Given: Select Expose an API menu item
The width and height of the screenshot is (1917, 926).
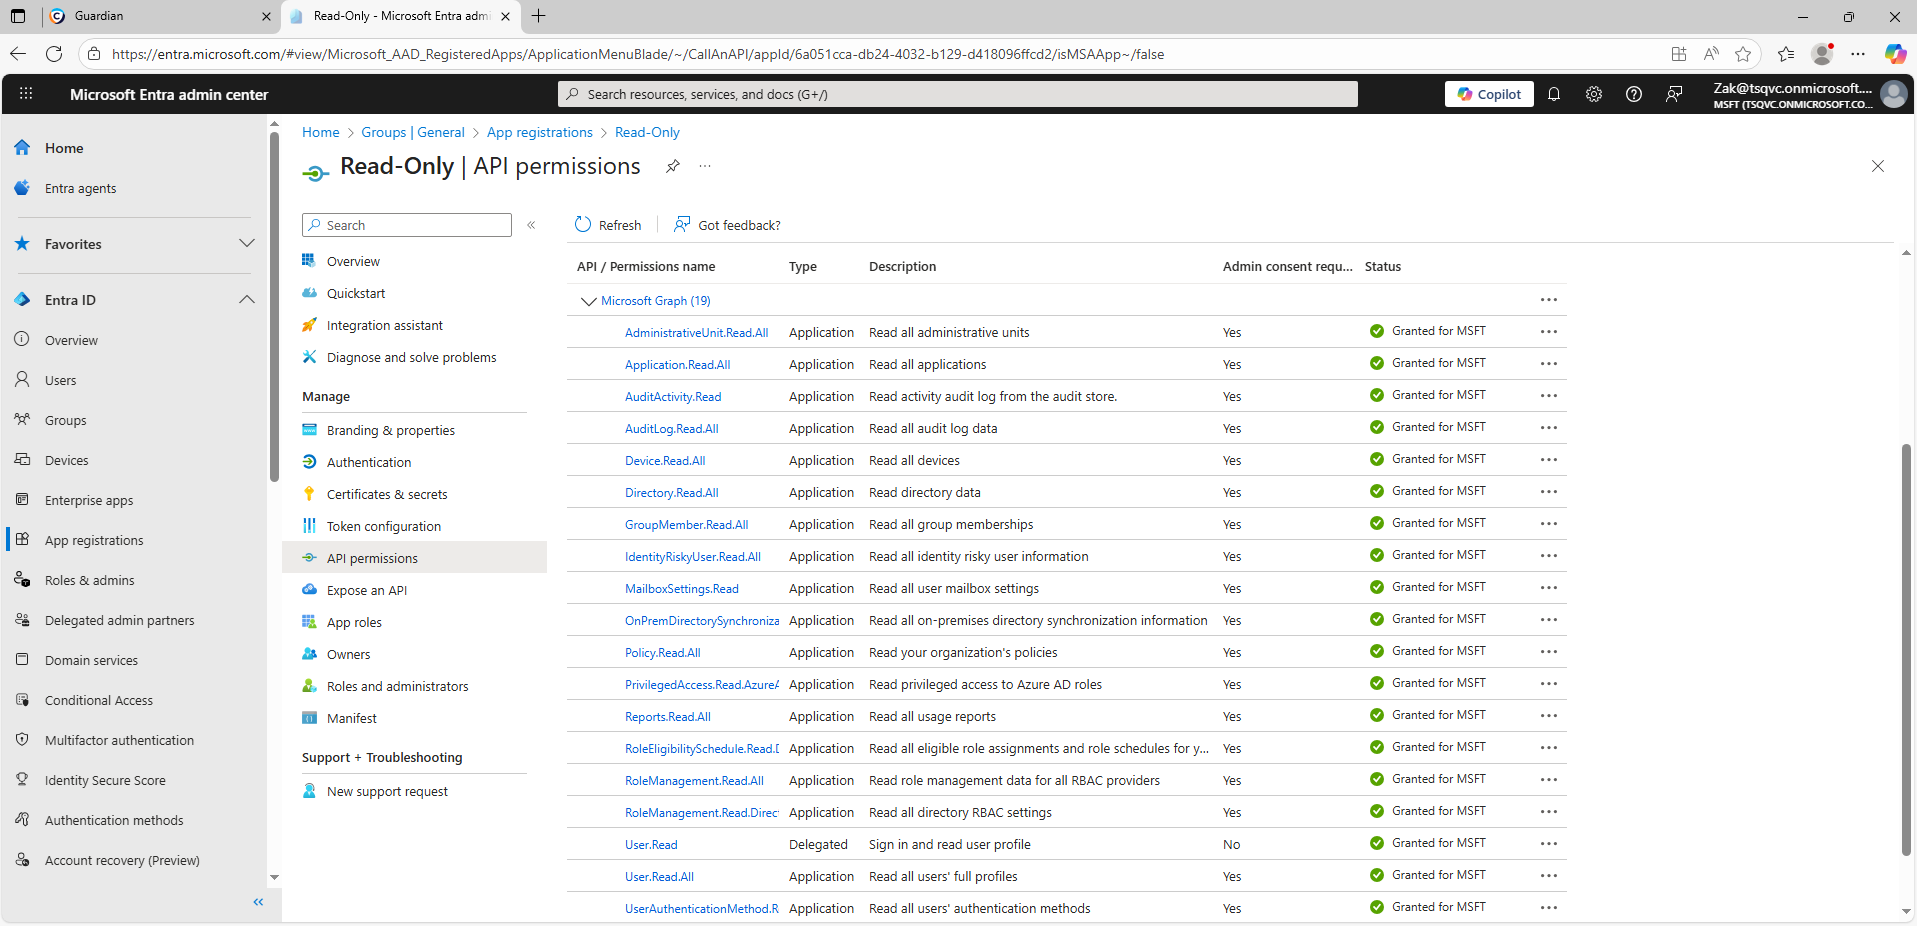Looking at the screenshot, I should (x=366, y=590).
